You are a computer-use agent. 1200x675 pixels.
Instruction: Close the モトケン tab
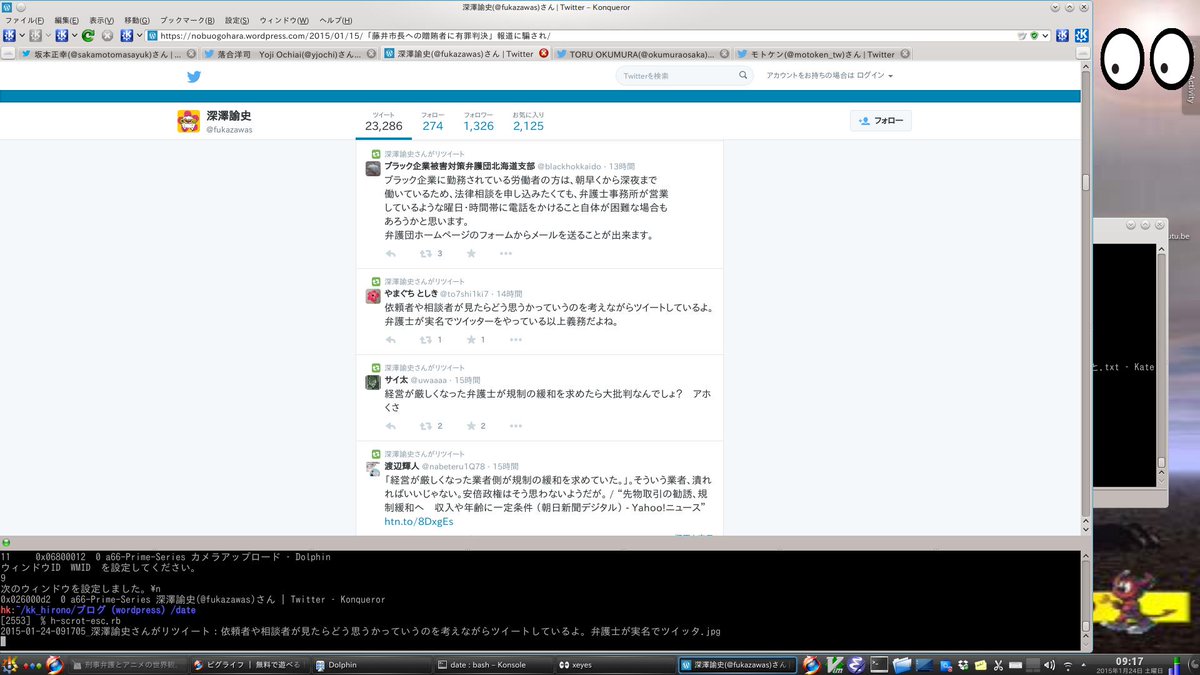(905, 53)
